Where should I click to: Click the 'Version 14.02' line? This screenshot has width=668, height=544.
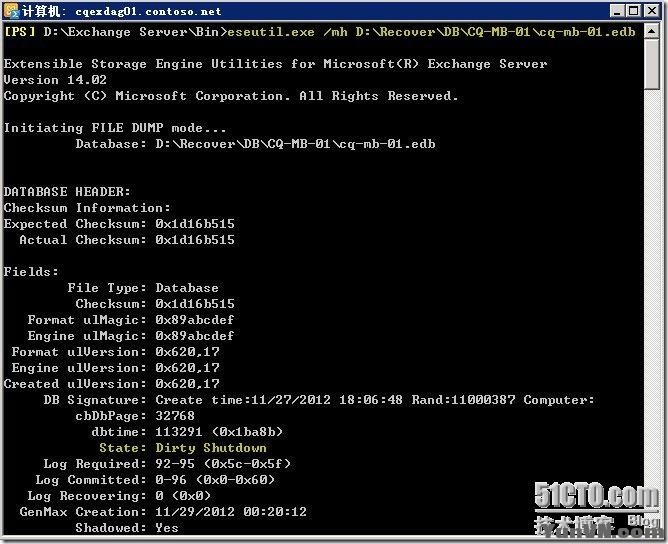click(55, 80)
